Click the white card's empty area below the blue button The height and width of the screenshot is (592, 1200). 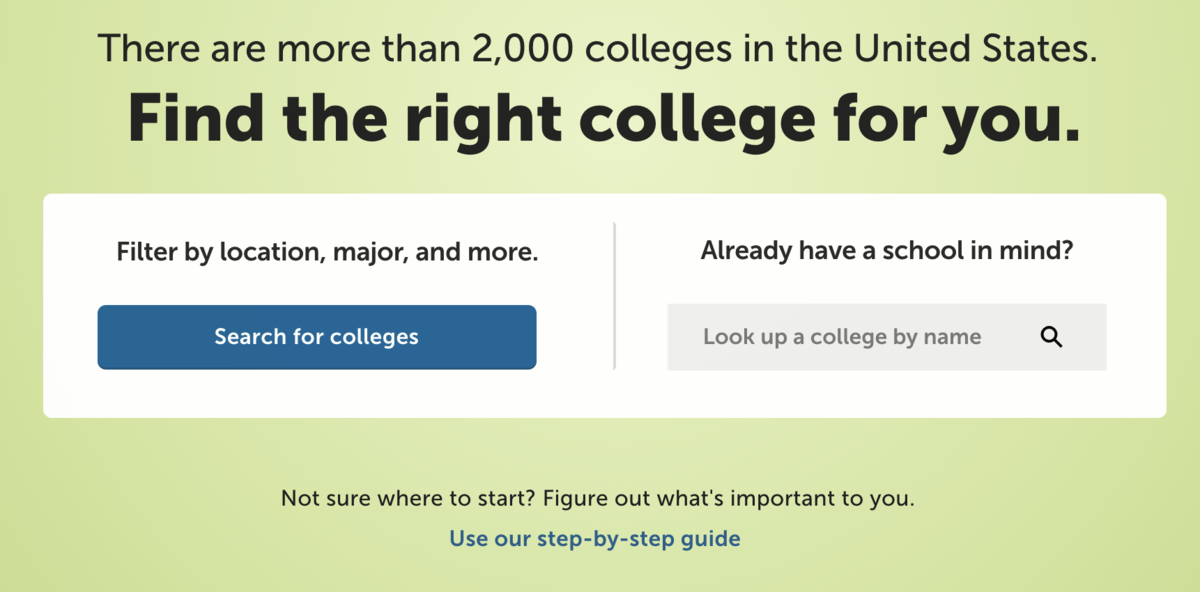click(317, 394)
